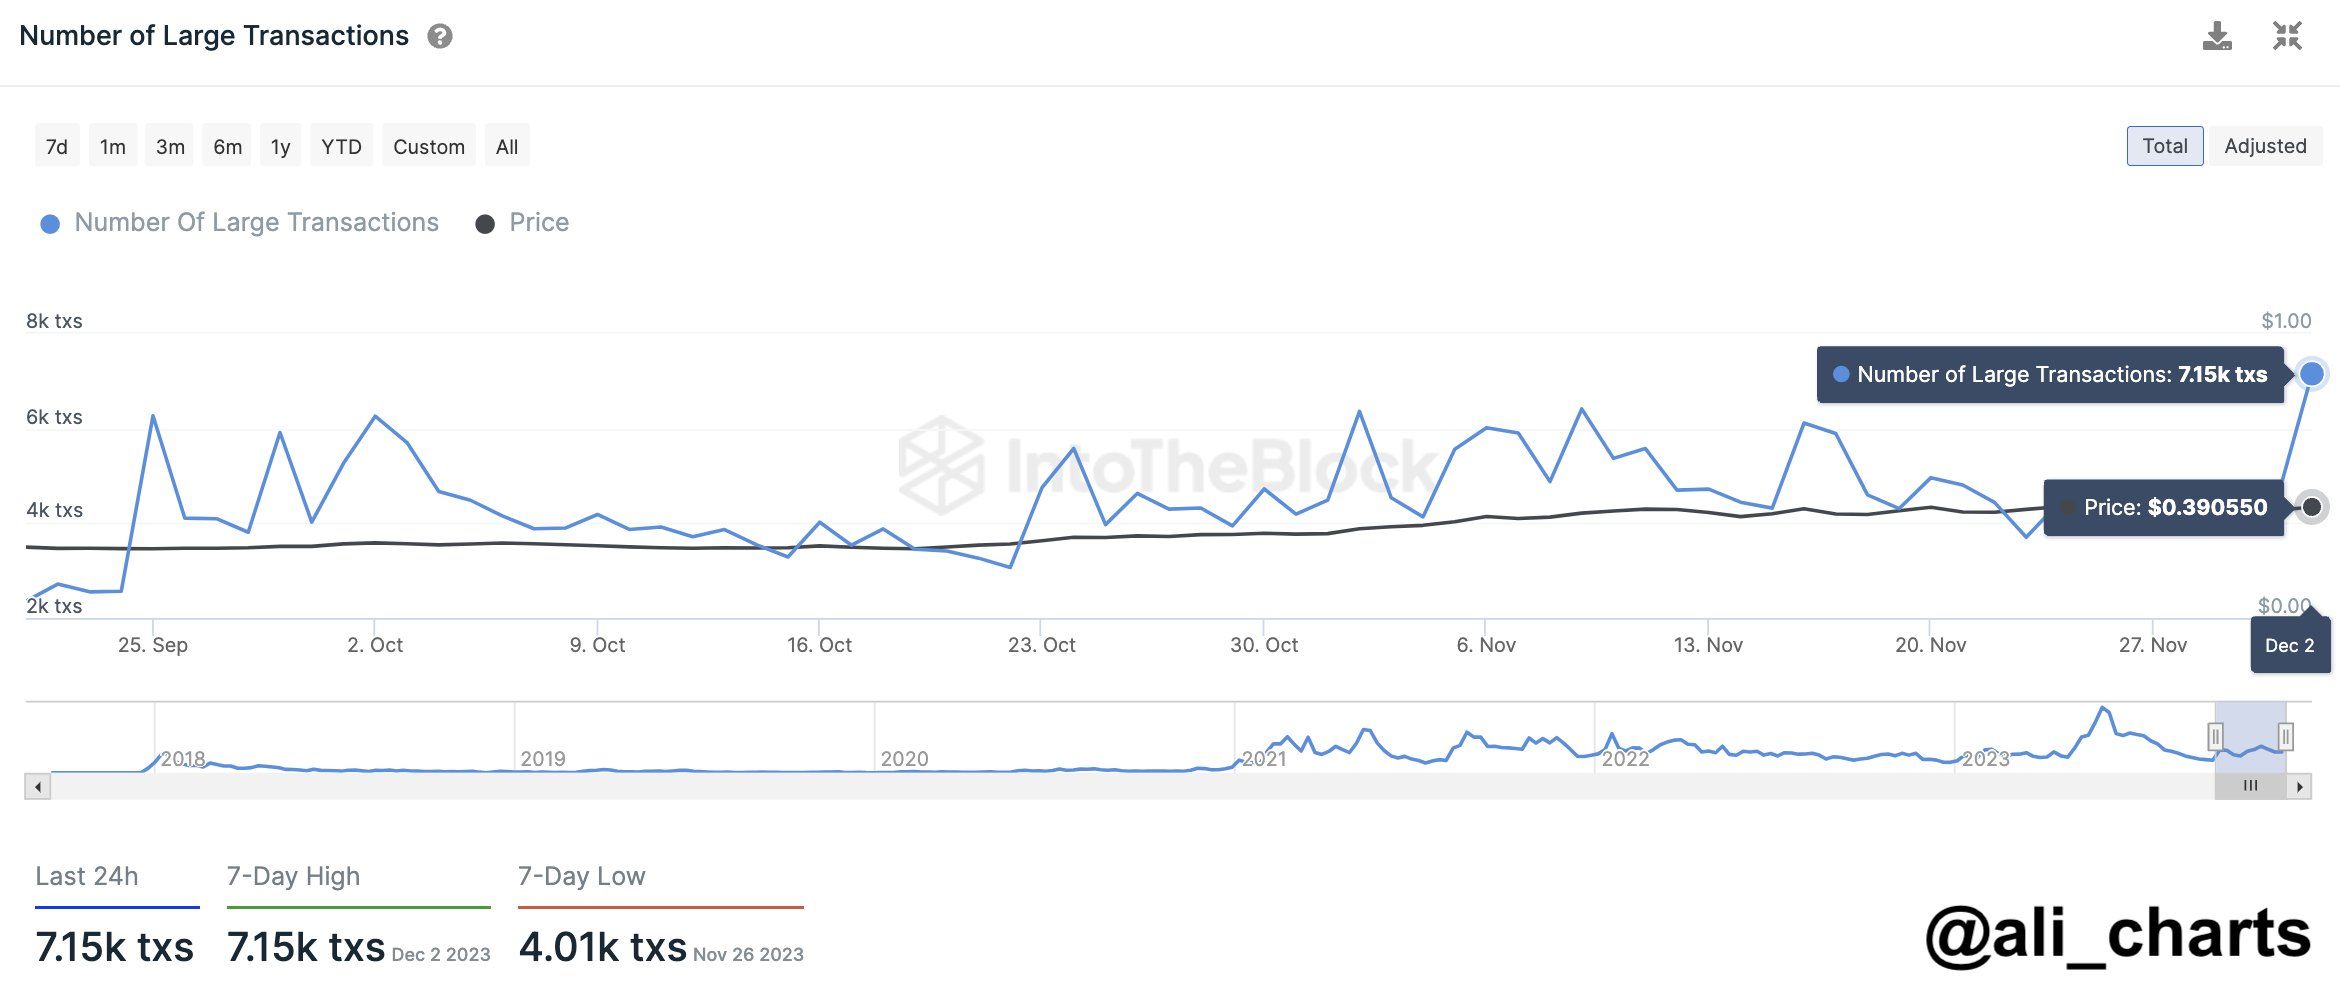
Task: Show All time range
Action: [507, 146]
